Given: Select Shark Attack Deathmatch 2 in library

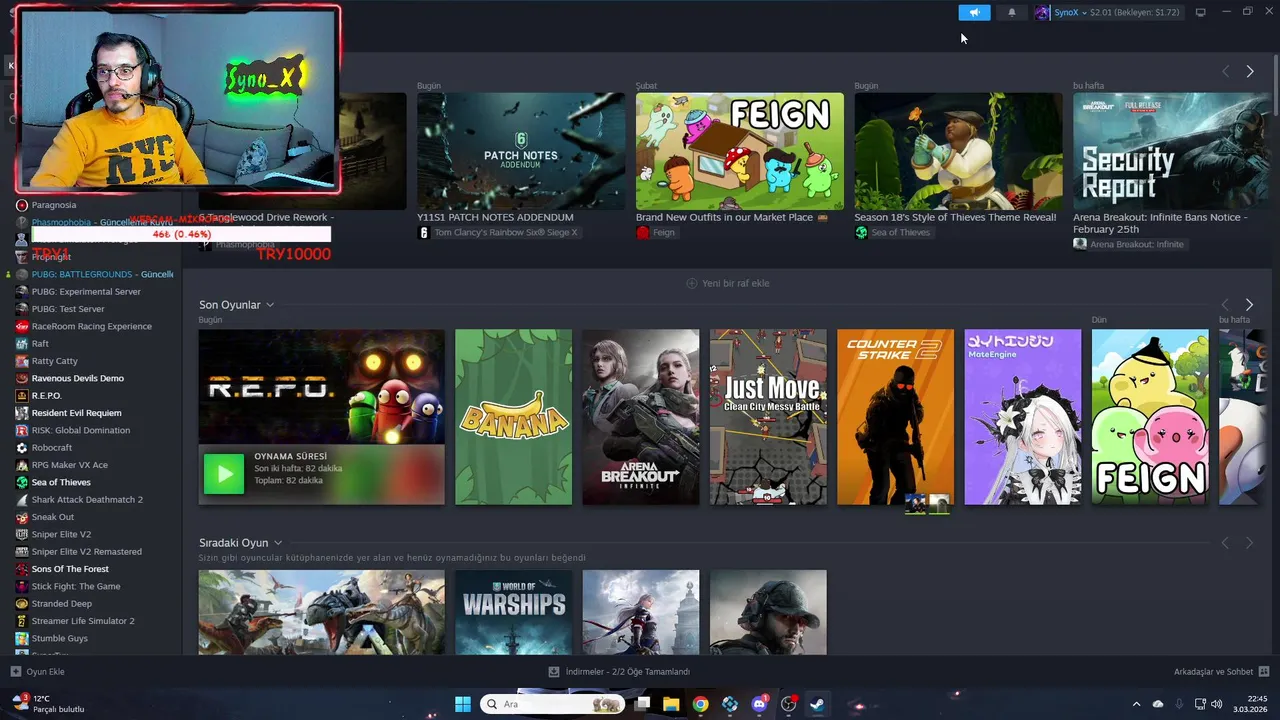Looking at the screenshot, I should [87, 500].
